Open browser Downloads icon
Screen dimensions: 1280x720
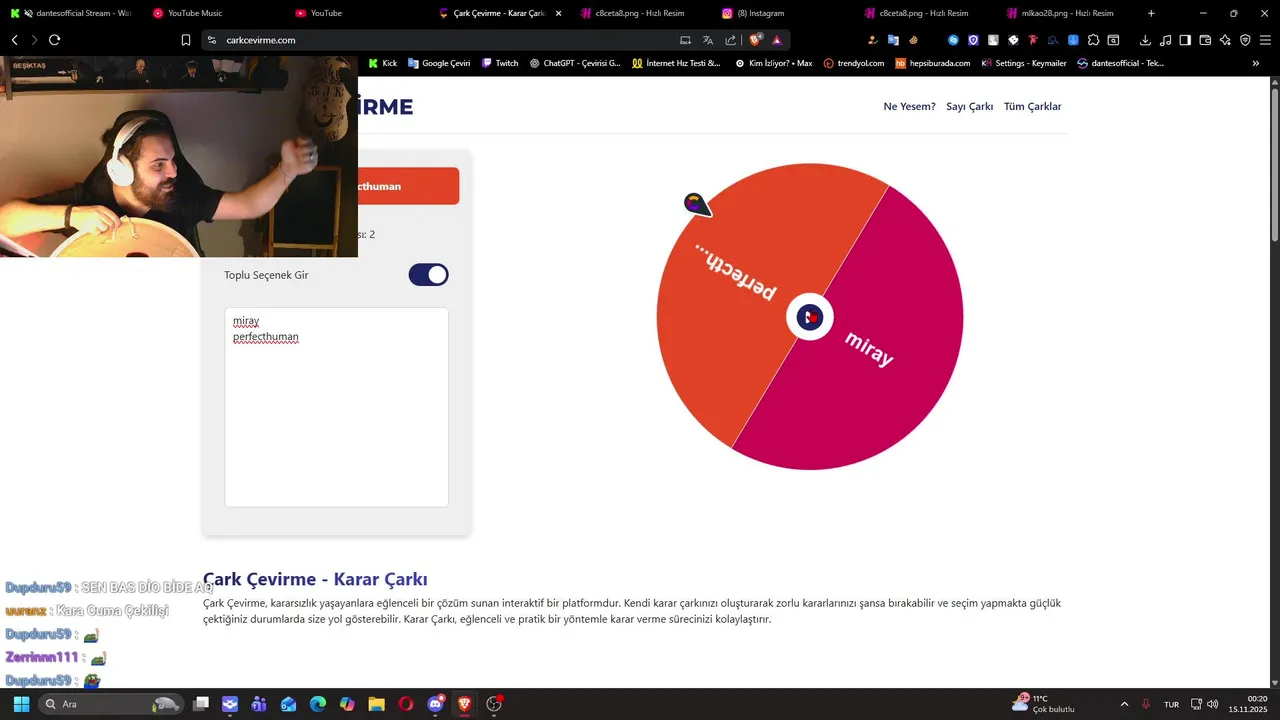point(1145,40)
